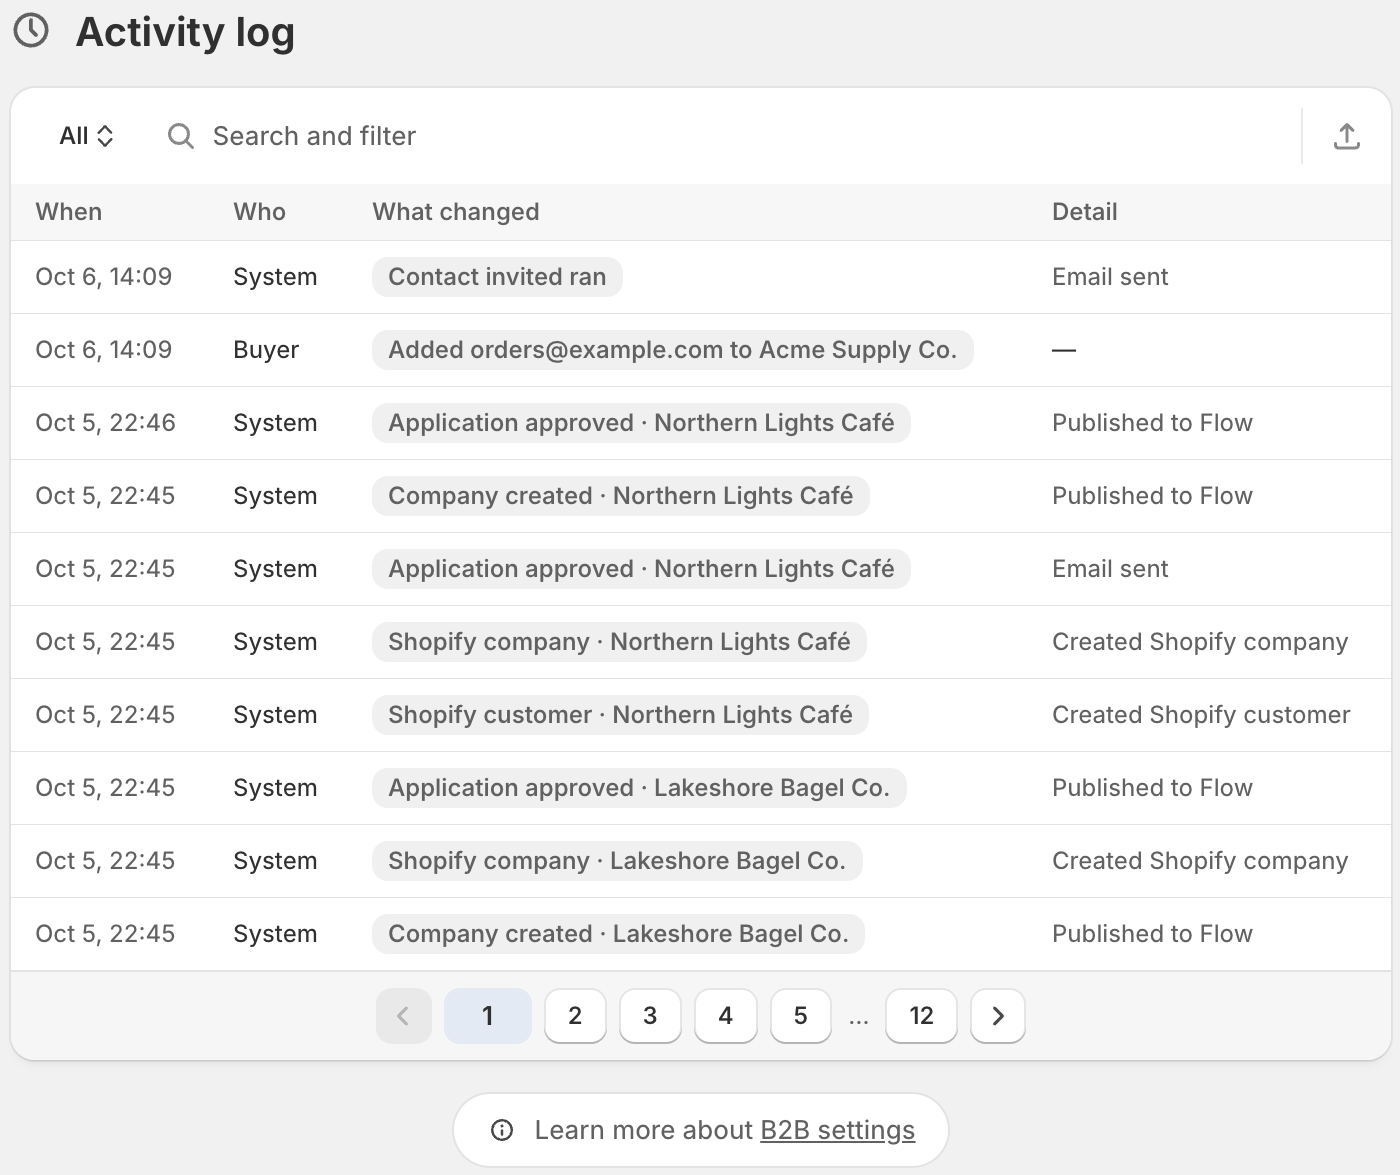Image resolution: width=1400 pixels, height=1175 pixels.
Task: Click Added orders@example.com to Acme Supply Co.
Action: coord(673,350)
